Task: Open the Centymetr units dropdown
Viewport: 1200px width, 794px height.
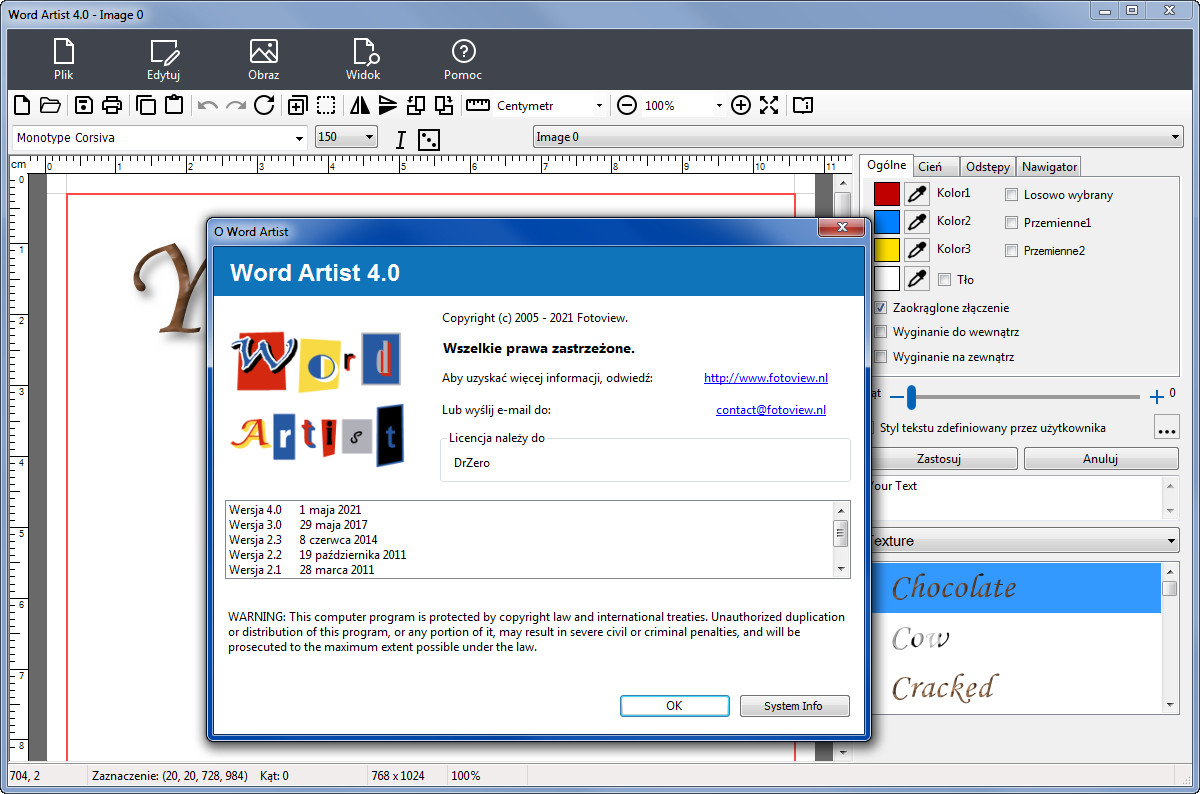Action: [x=599, y=105]
